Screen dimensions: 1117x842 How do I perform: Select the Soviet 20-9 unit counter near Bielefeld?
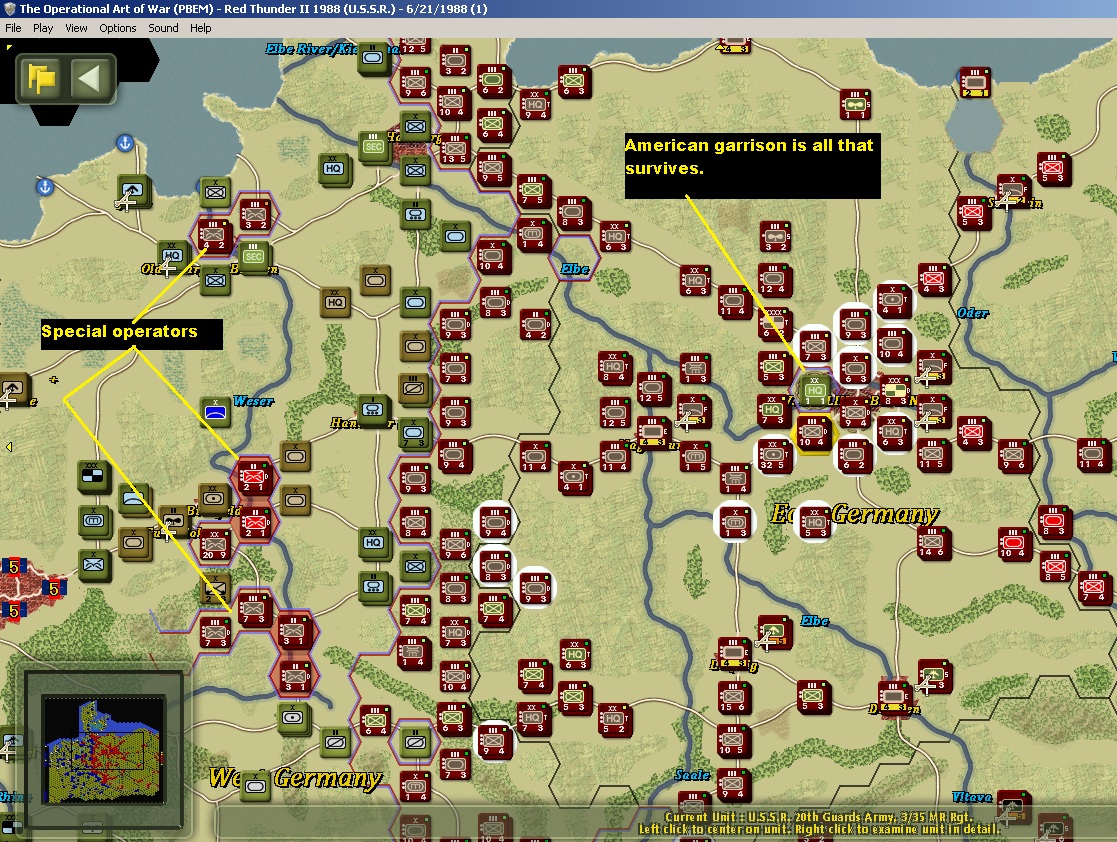pos(214,545)
